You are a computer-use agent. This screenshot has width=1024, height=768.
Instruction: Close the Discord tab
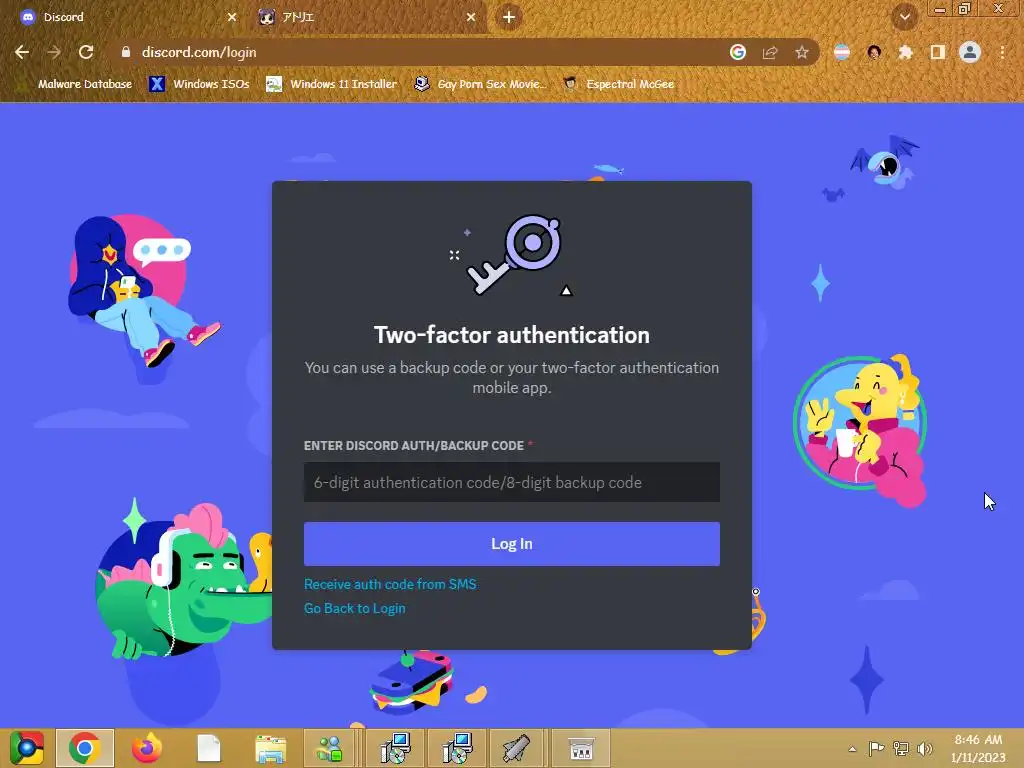coord(232,17)
